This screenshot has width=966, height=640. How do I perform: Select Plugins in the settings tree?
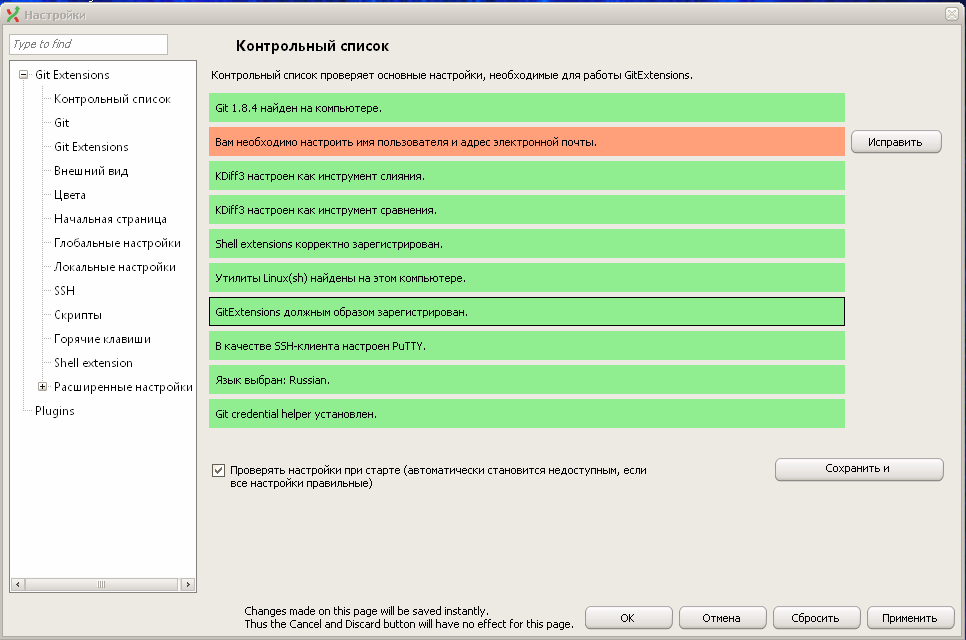click(54, 411)
